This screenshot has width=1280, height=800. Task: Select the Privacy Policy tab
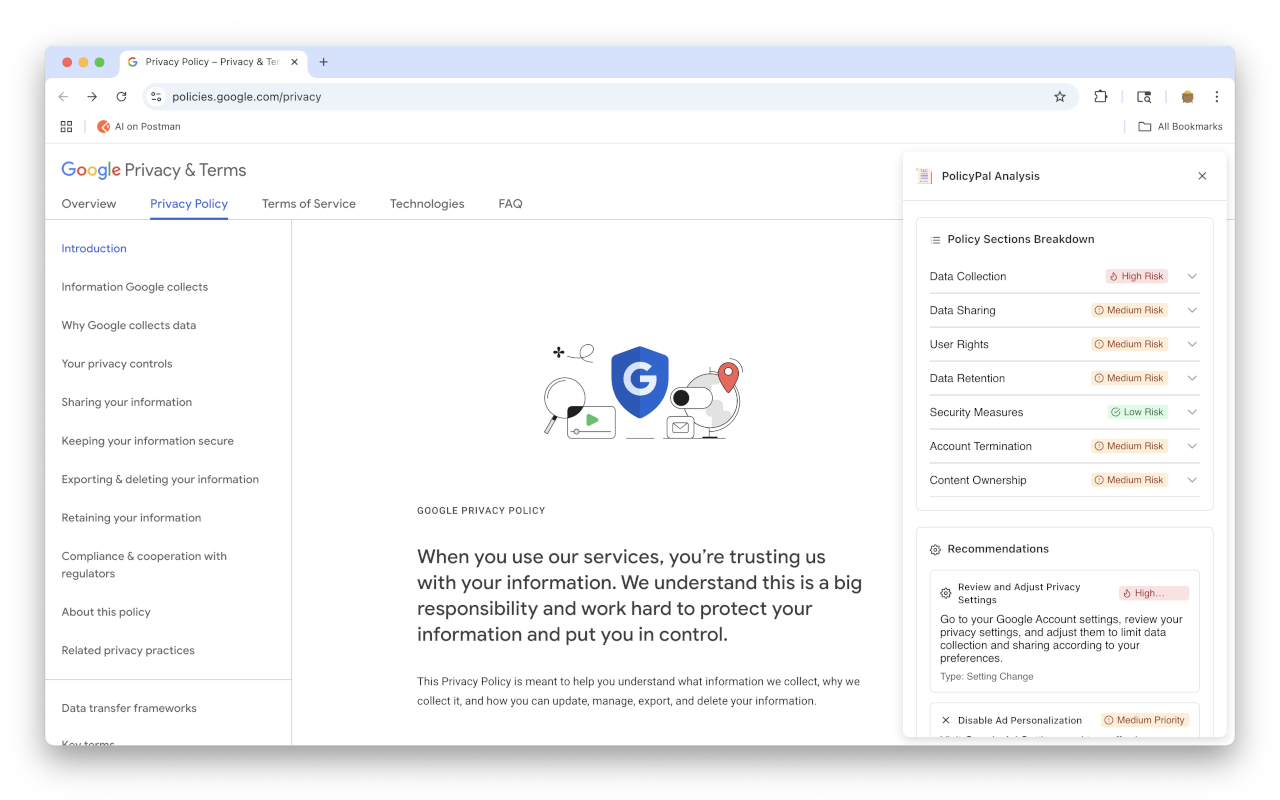[189, 204]
